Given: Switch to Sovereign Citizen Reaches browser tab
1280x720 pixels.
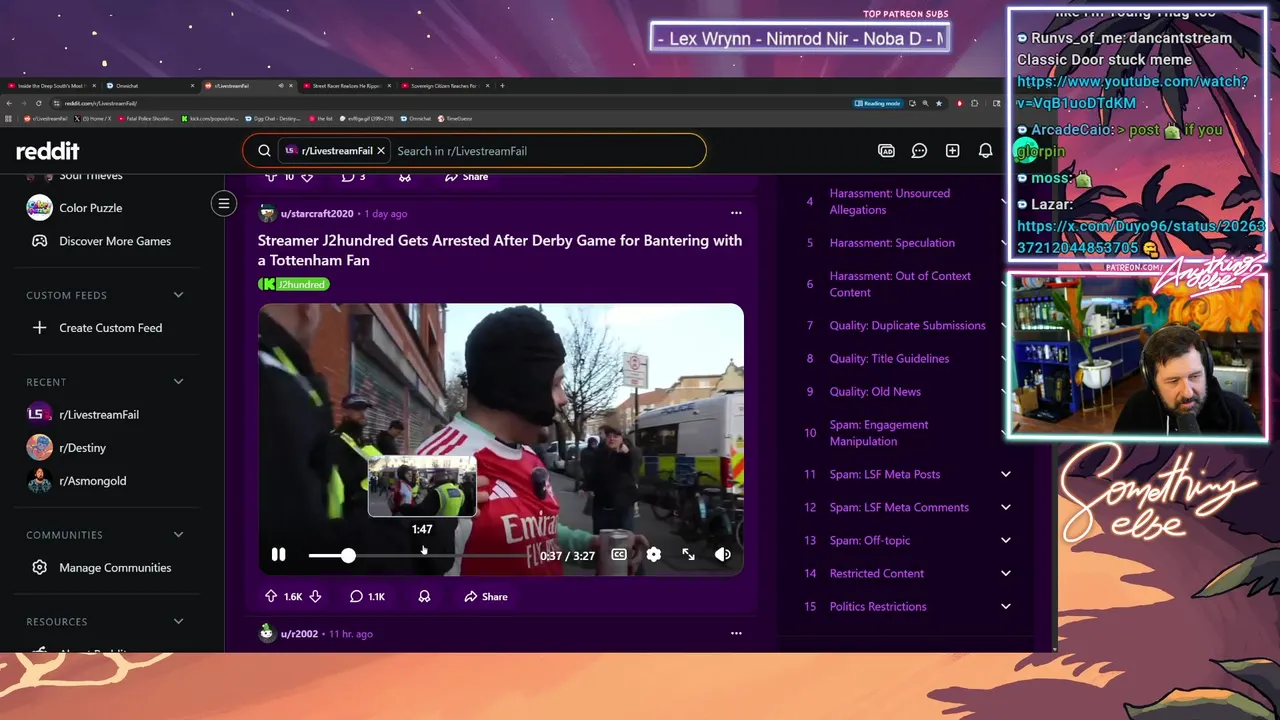Looking at the screenshot, I should [444, 86].
